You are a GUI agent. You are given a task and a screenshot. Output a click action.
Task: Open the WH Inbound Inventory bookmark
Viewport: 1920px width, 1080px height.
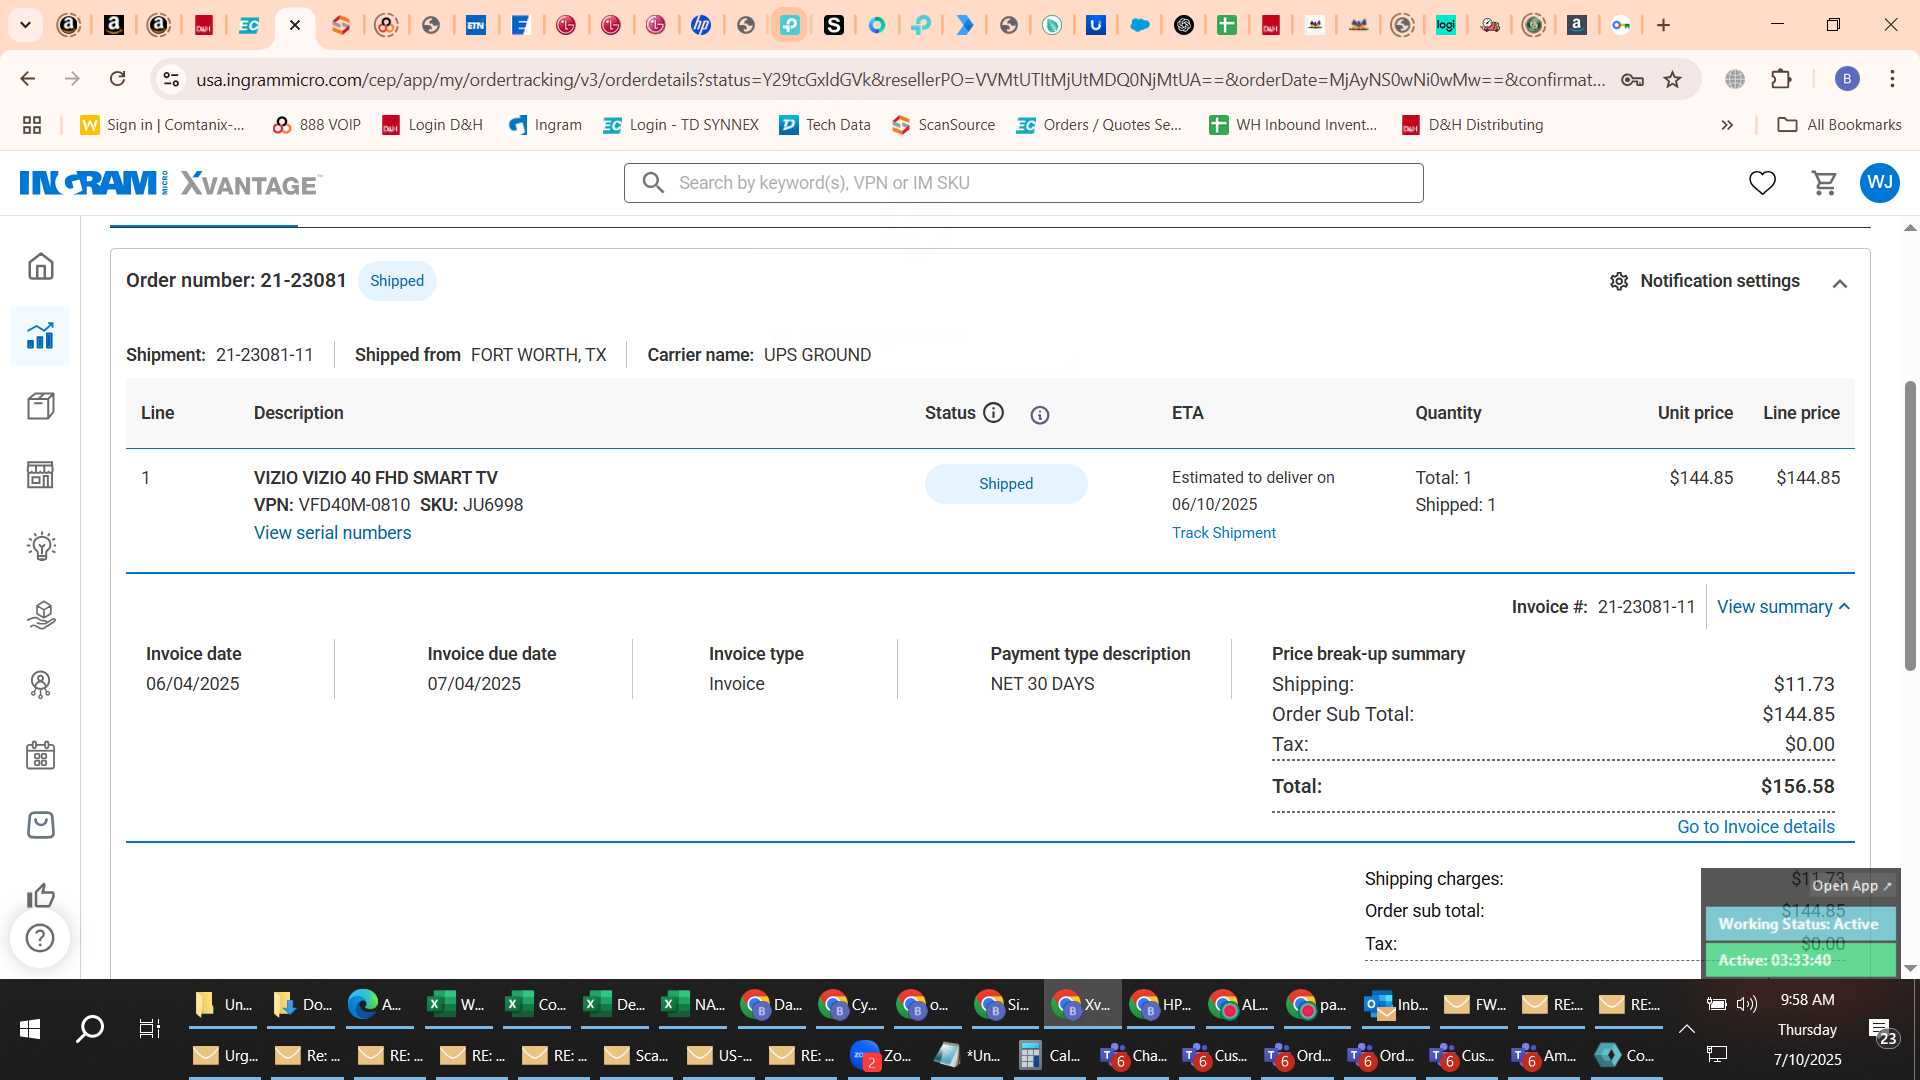(1293, 125)
